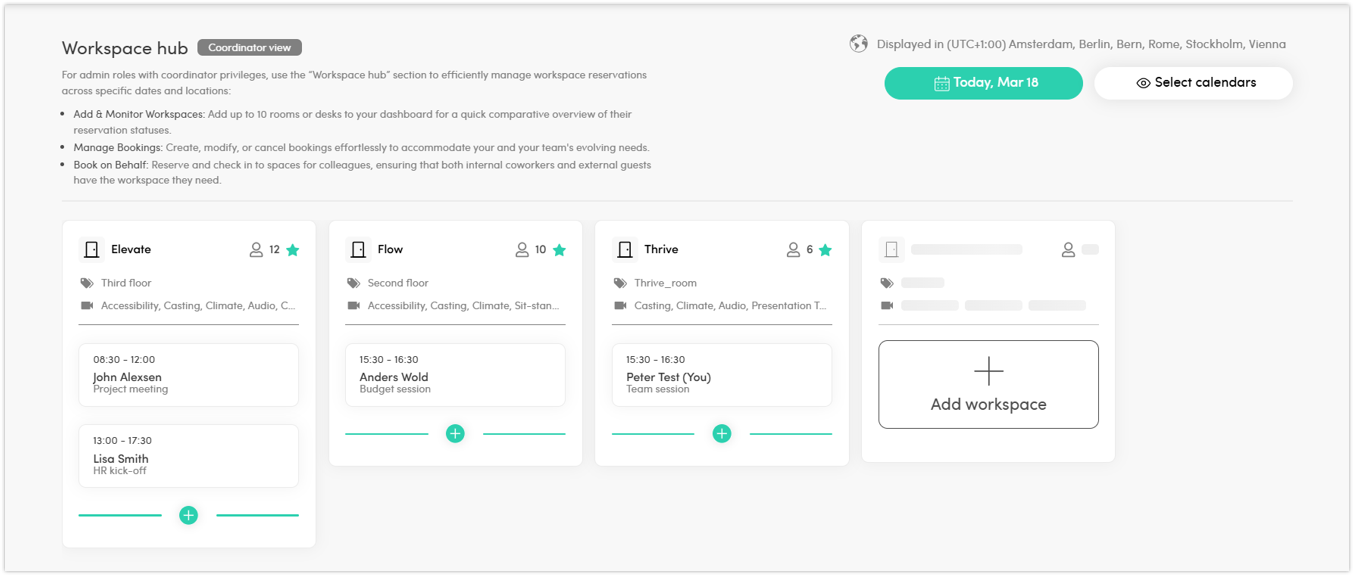1354x576 pixels.
Task: Open the Select calendars button
Action: [x=1193, y=83]
